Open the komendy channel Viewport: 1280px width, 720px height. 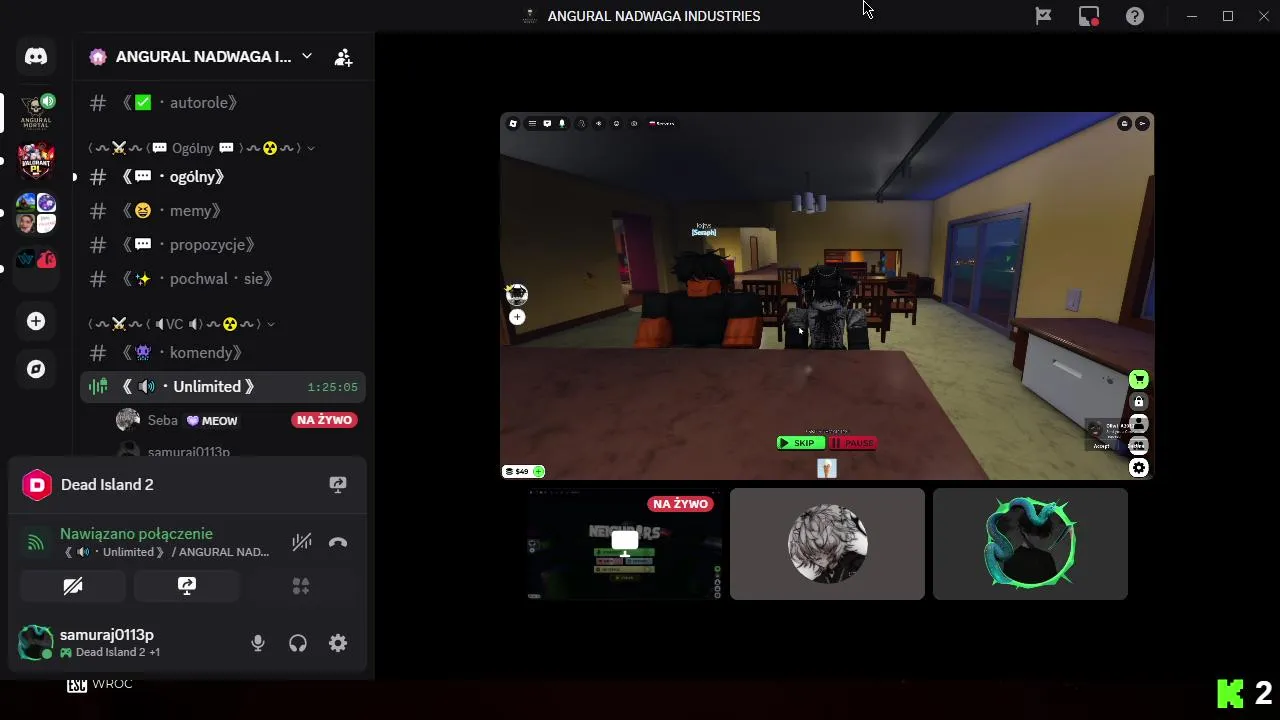[x=223, y=353]
